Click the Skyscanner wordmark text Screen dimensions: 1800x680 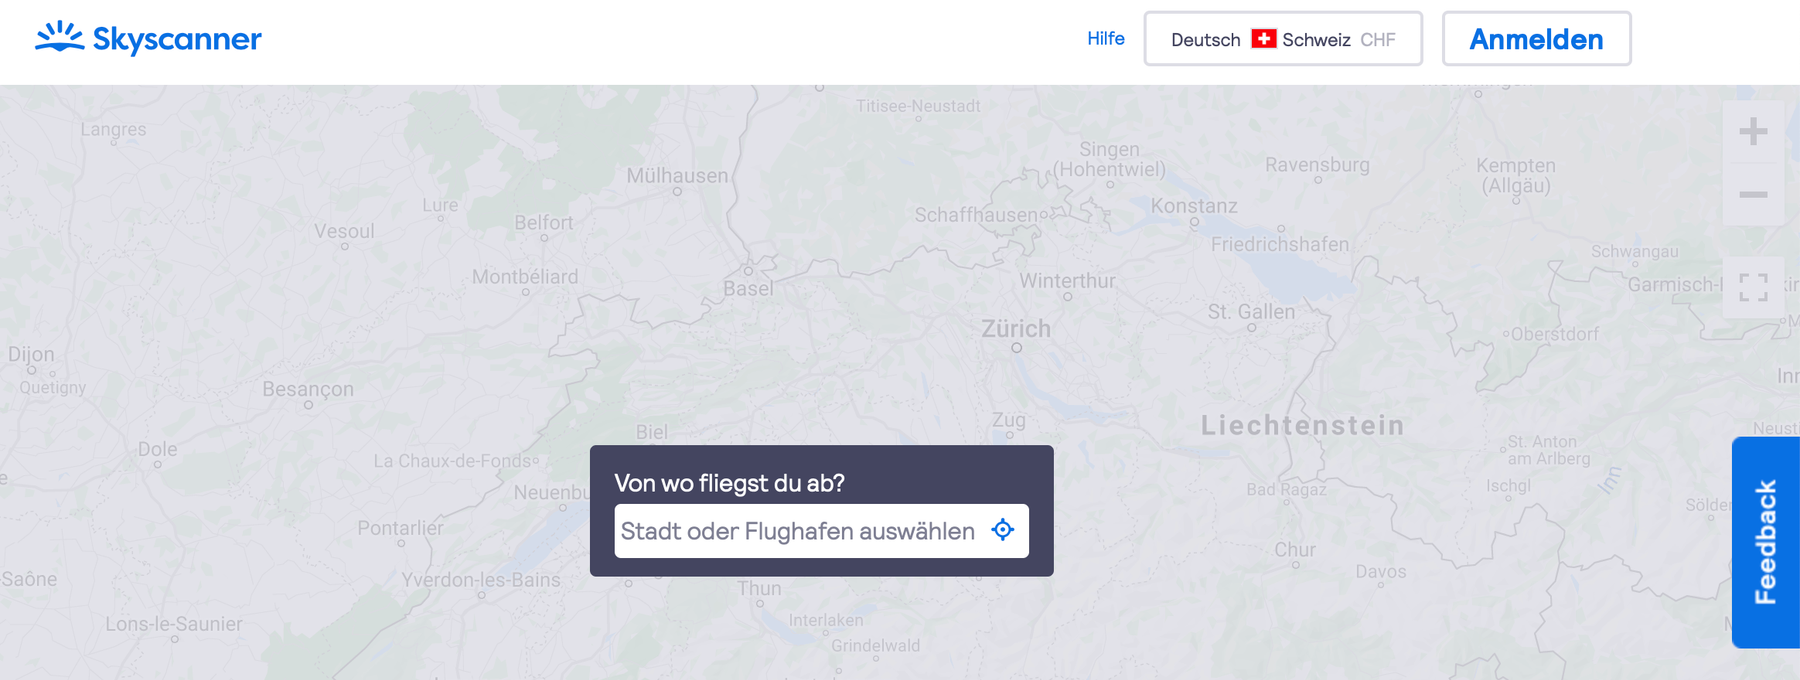tap(177, 40)
